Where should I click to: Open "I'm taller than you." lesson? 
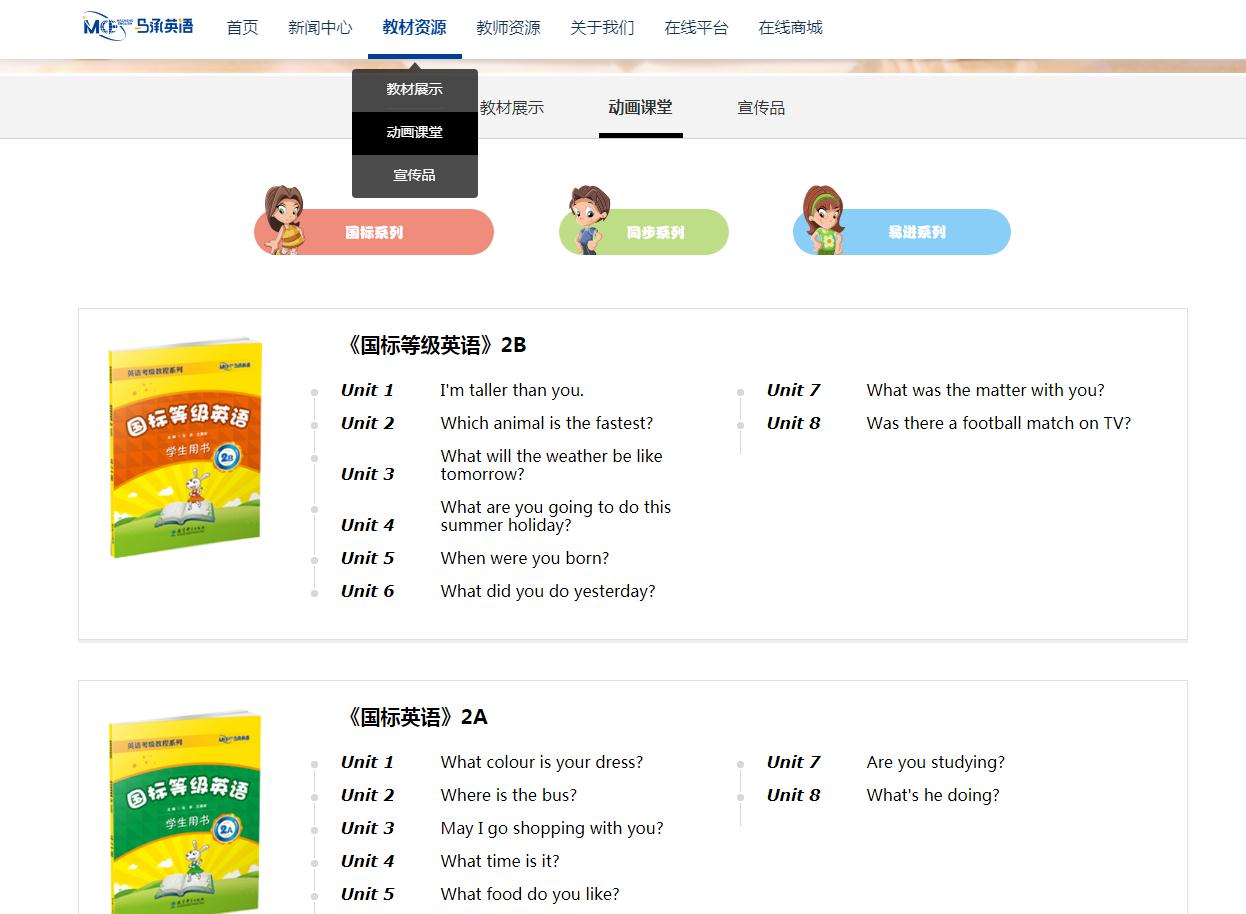pyautogui.click(x=512, y=391)
